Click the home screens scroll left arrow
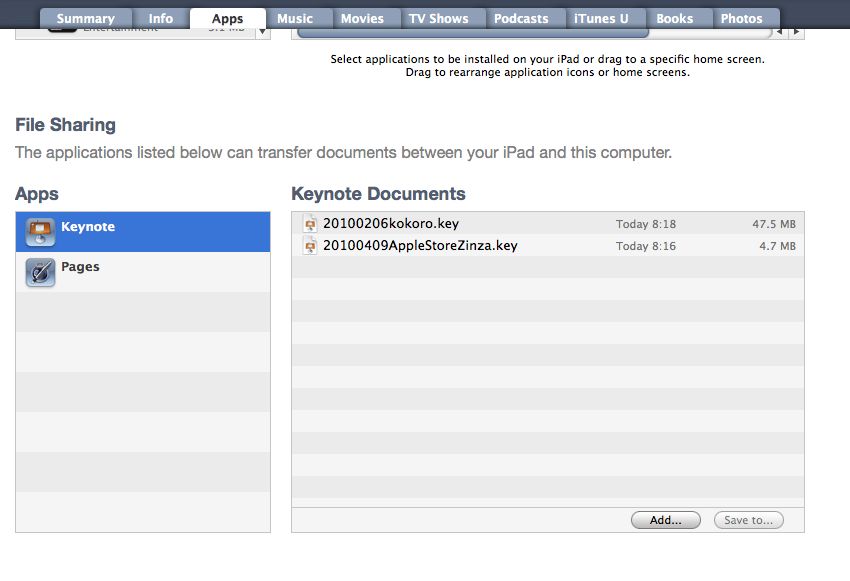Viewport: 850px width, 581px height. click(x=779, y=32)
